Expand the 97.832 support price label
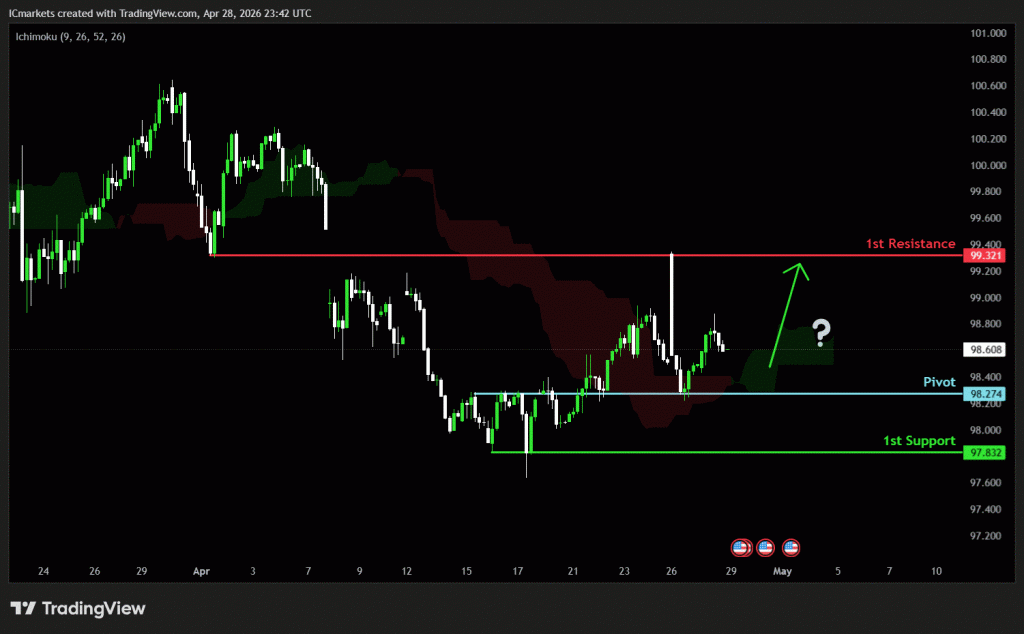This screenshot has width=1024, height=634. click(x=983, y=452)
